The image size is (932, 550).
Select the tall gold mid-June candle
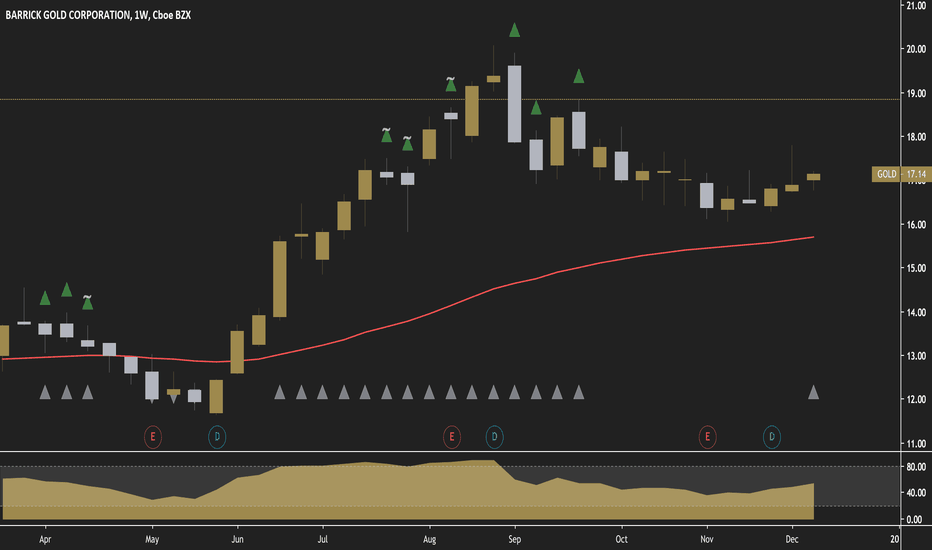279,279
